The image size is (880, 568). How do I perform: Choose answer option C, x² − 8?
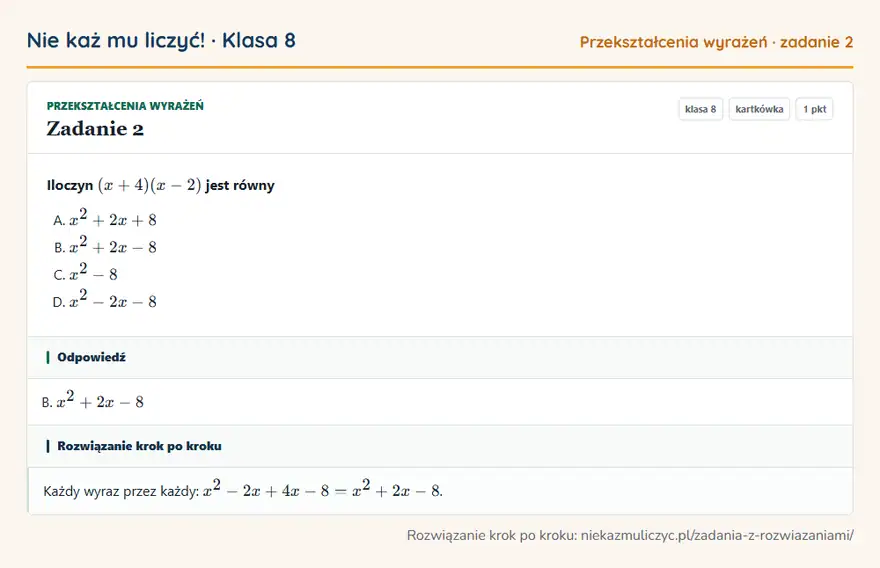[x=85, y=273]
